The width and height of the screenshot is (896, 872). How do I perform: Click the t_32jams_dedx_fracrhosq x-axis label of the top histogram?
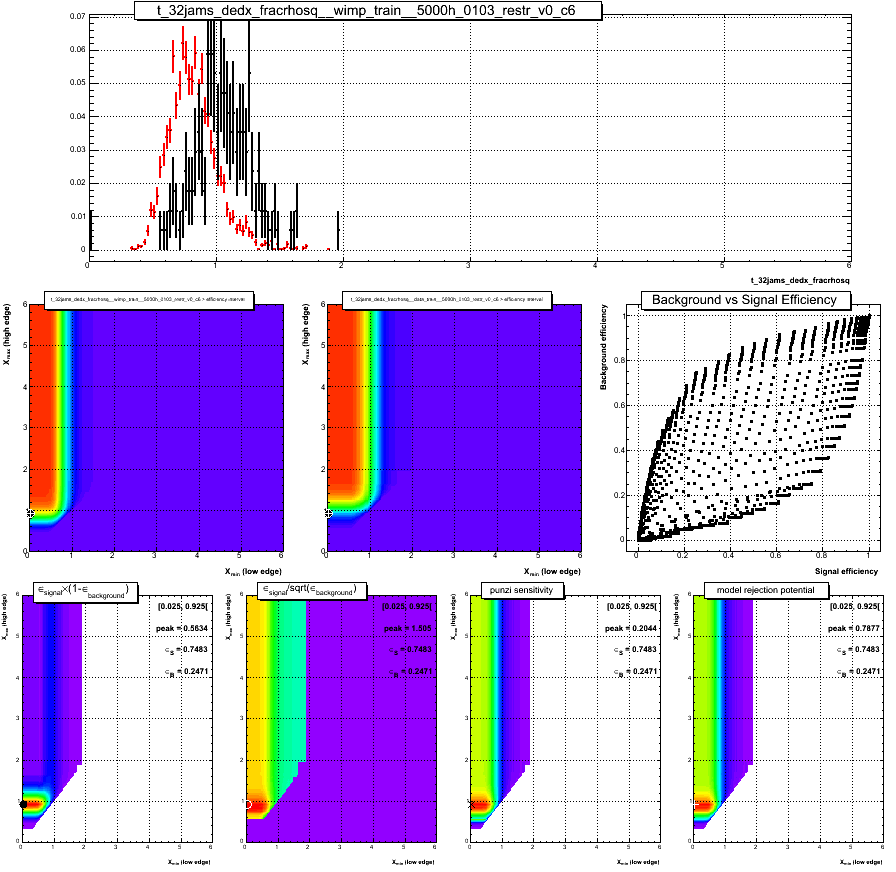pos(799,284)
